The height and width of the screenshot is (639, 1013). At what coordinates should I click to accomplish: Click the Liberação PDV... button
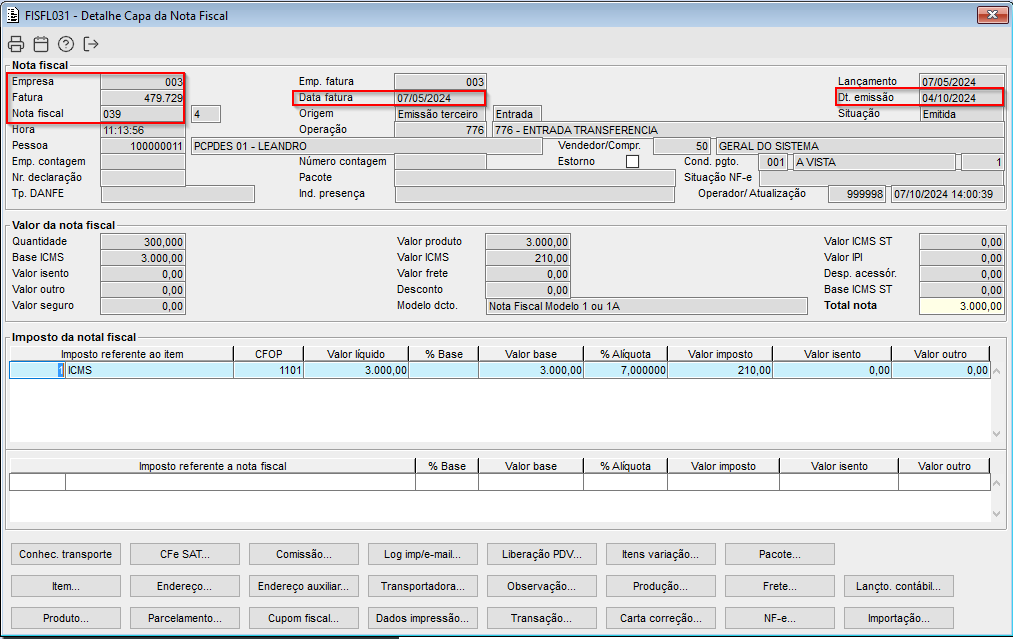pos(541,554)
